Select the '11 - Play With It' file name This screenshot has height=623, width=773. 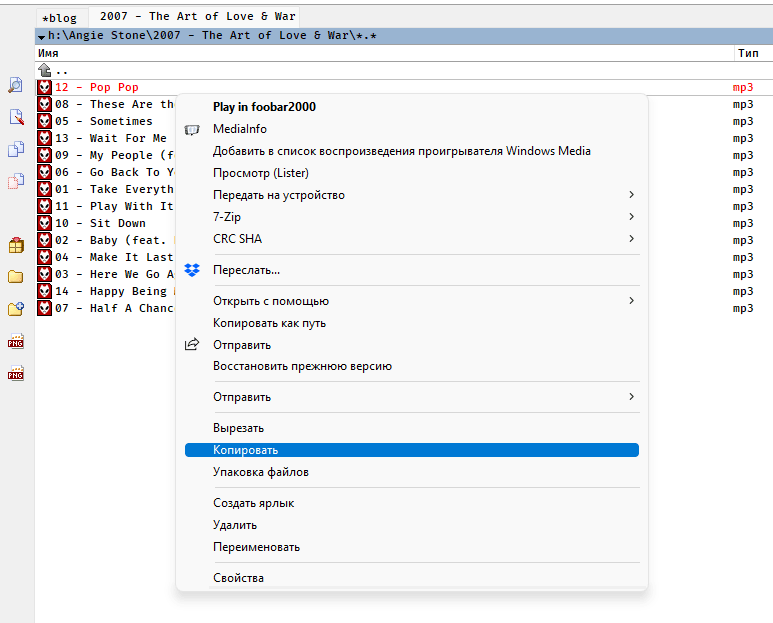click(x=114, y=206)
